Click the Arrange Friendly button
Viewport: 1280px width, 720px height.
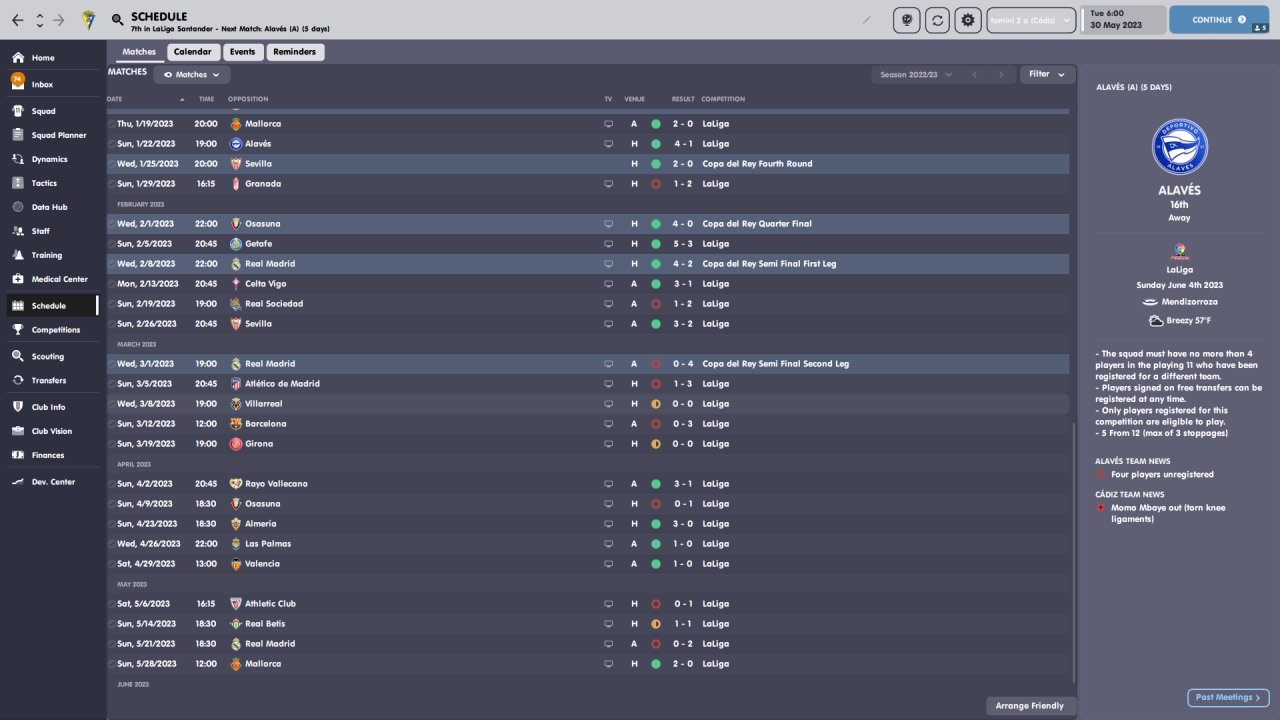1031,706
